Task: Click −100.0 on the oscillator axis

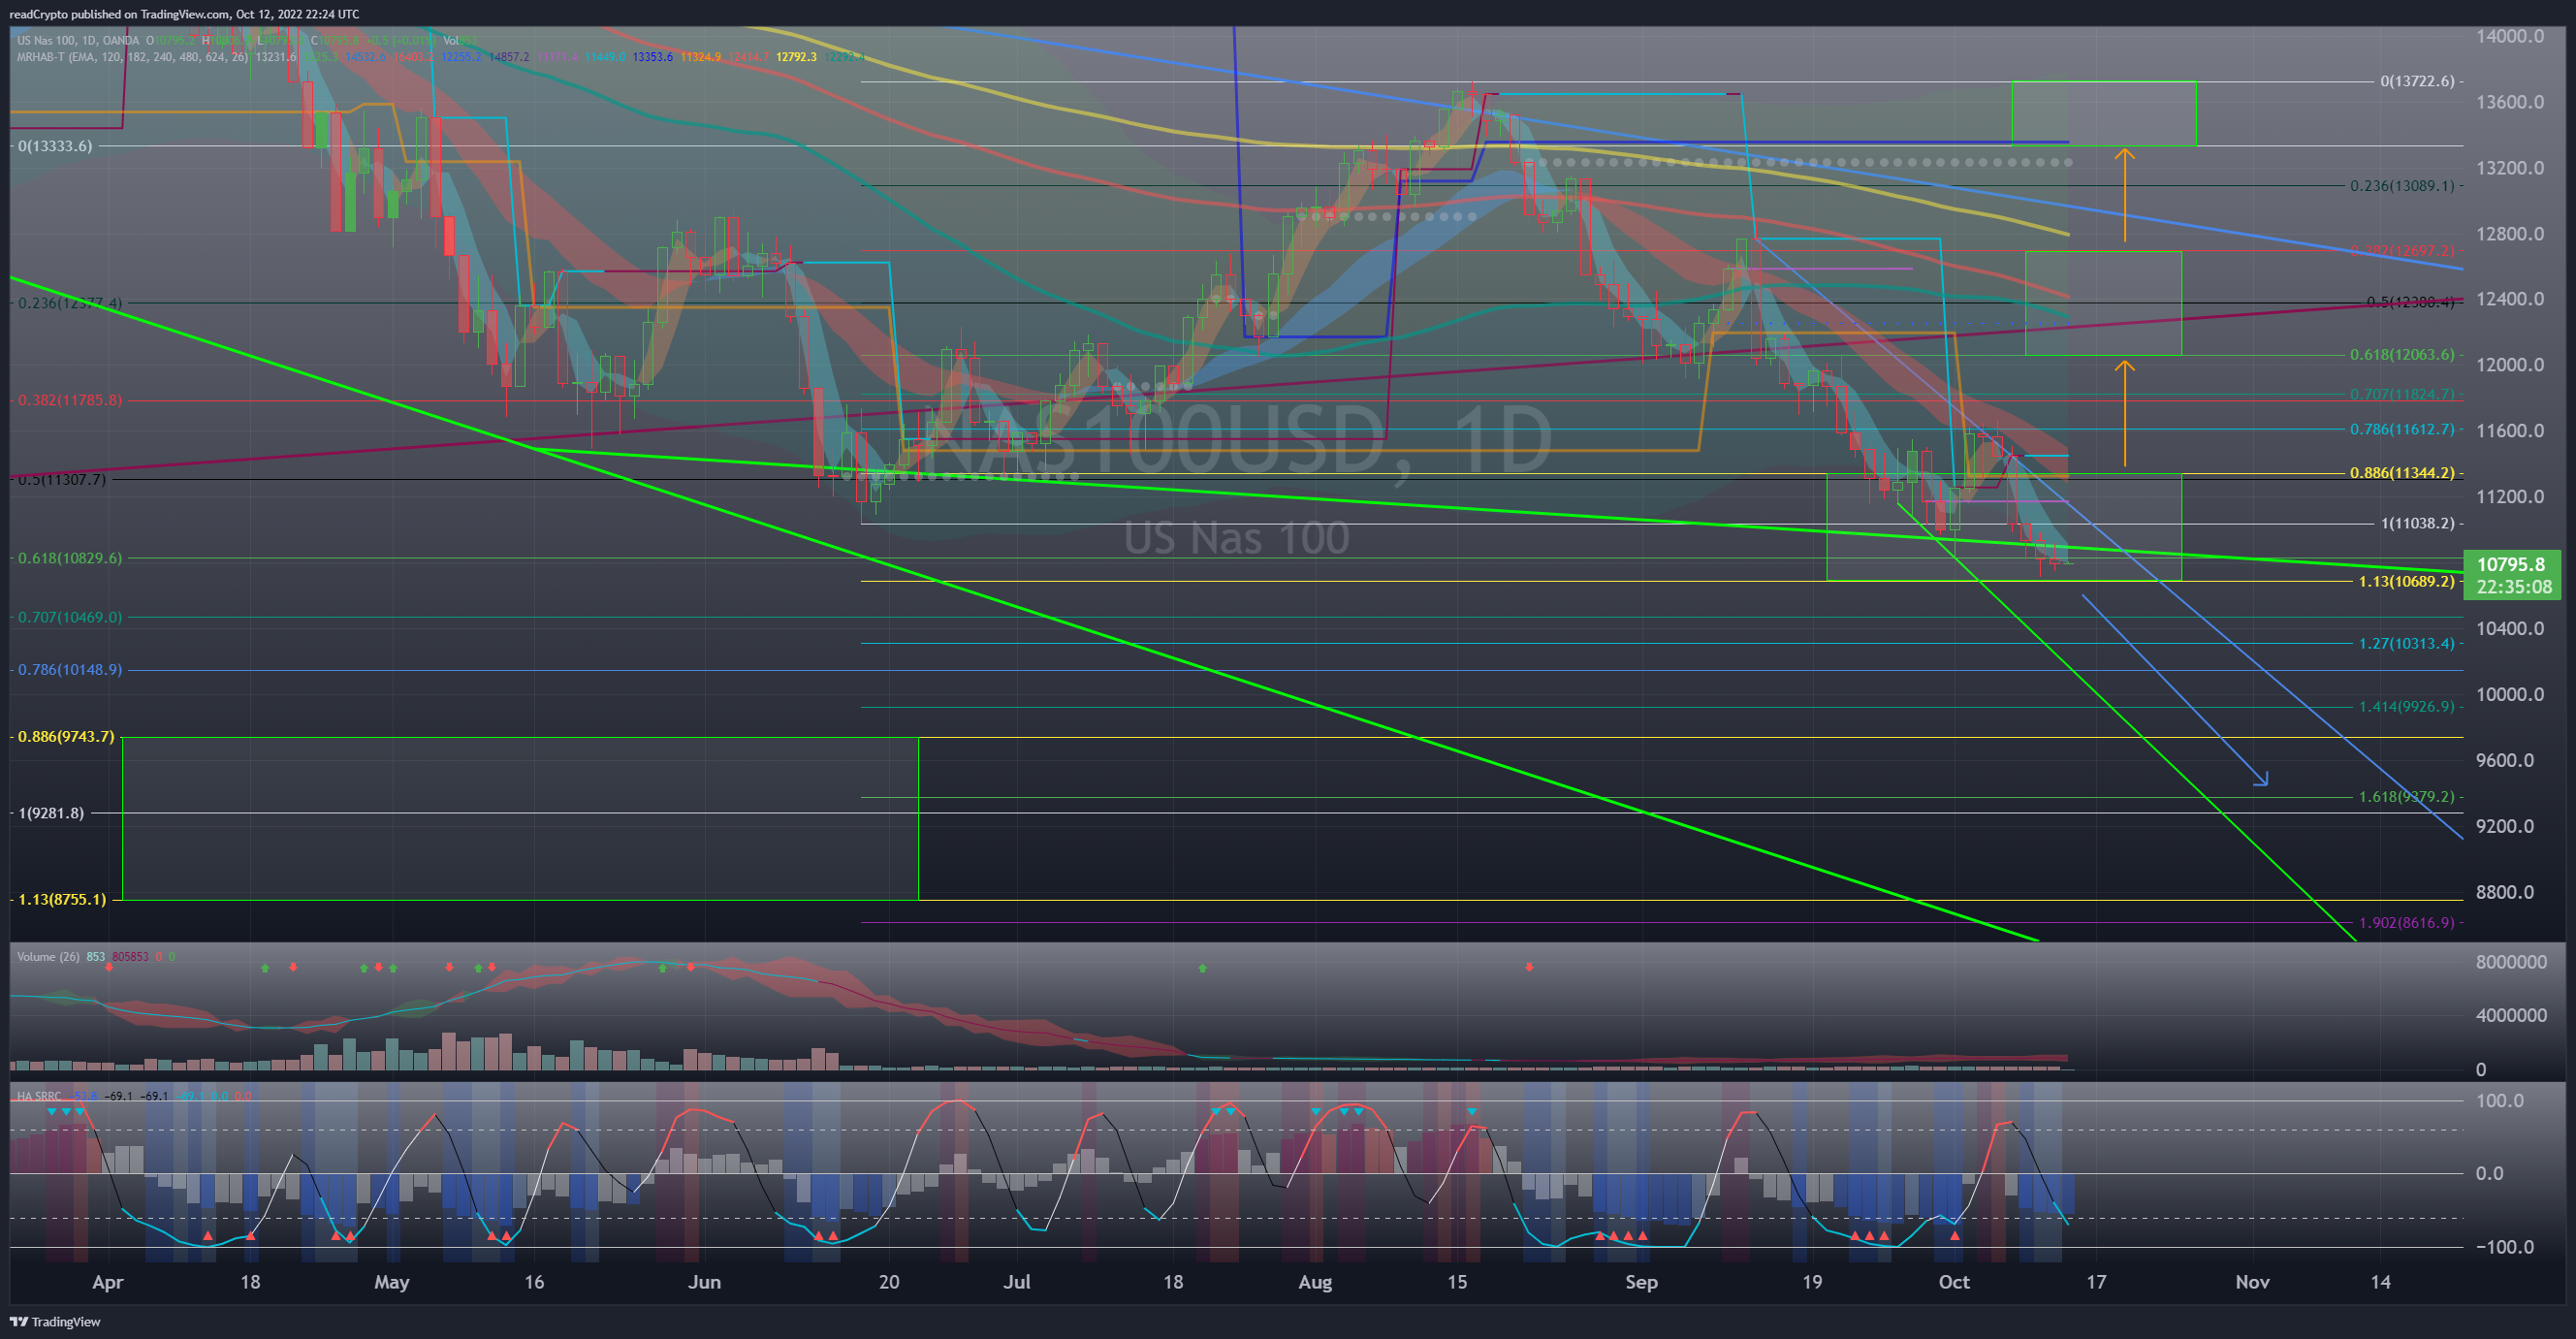Action: (2505, 1247)
